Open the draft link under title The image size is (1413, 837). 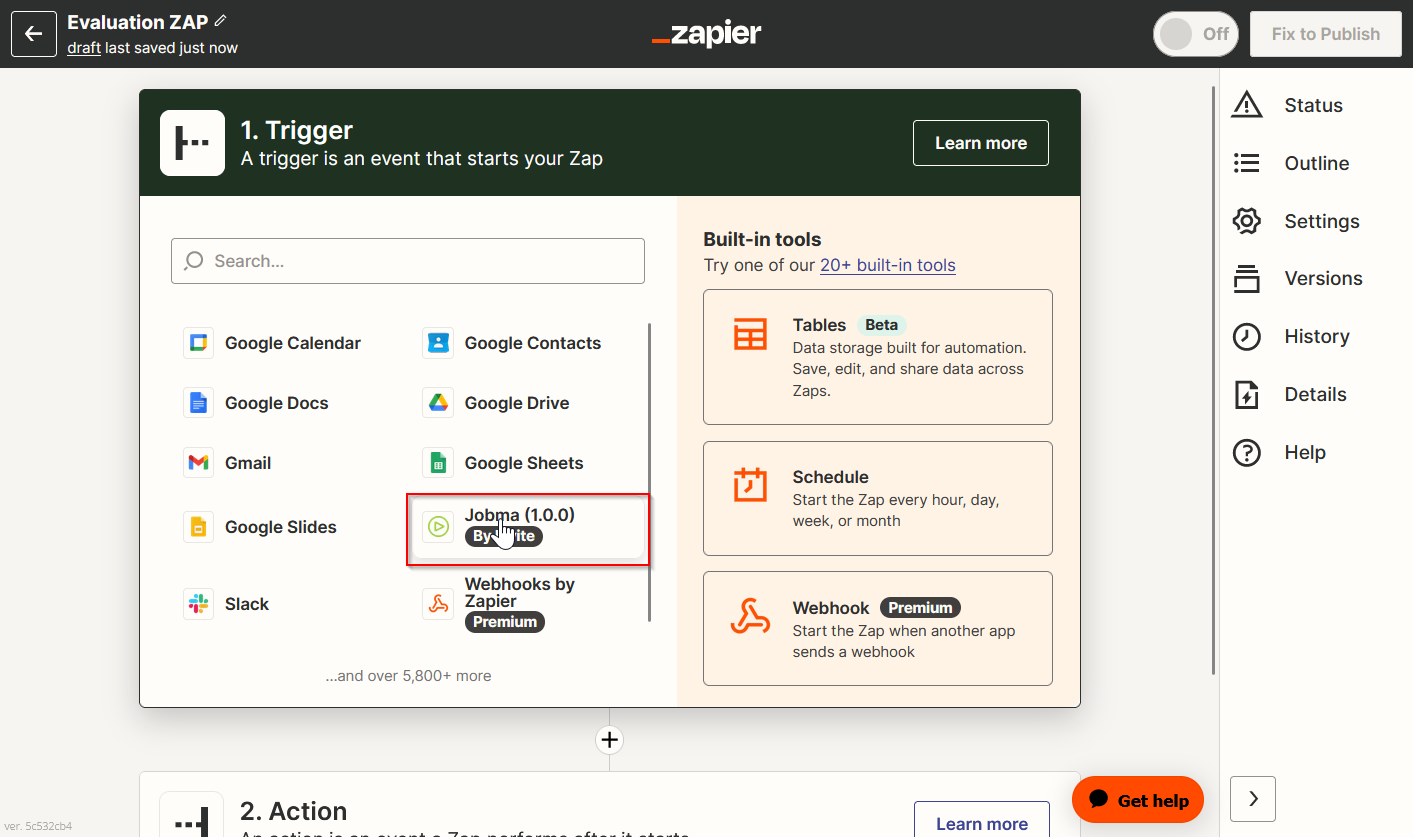pyautogui.click(x=84, y=47)
